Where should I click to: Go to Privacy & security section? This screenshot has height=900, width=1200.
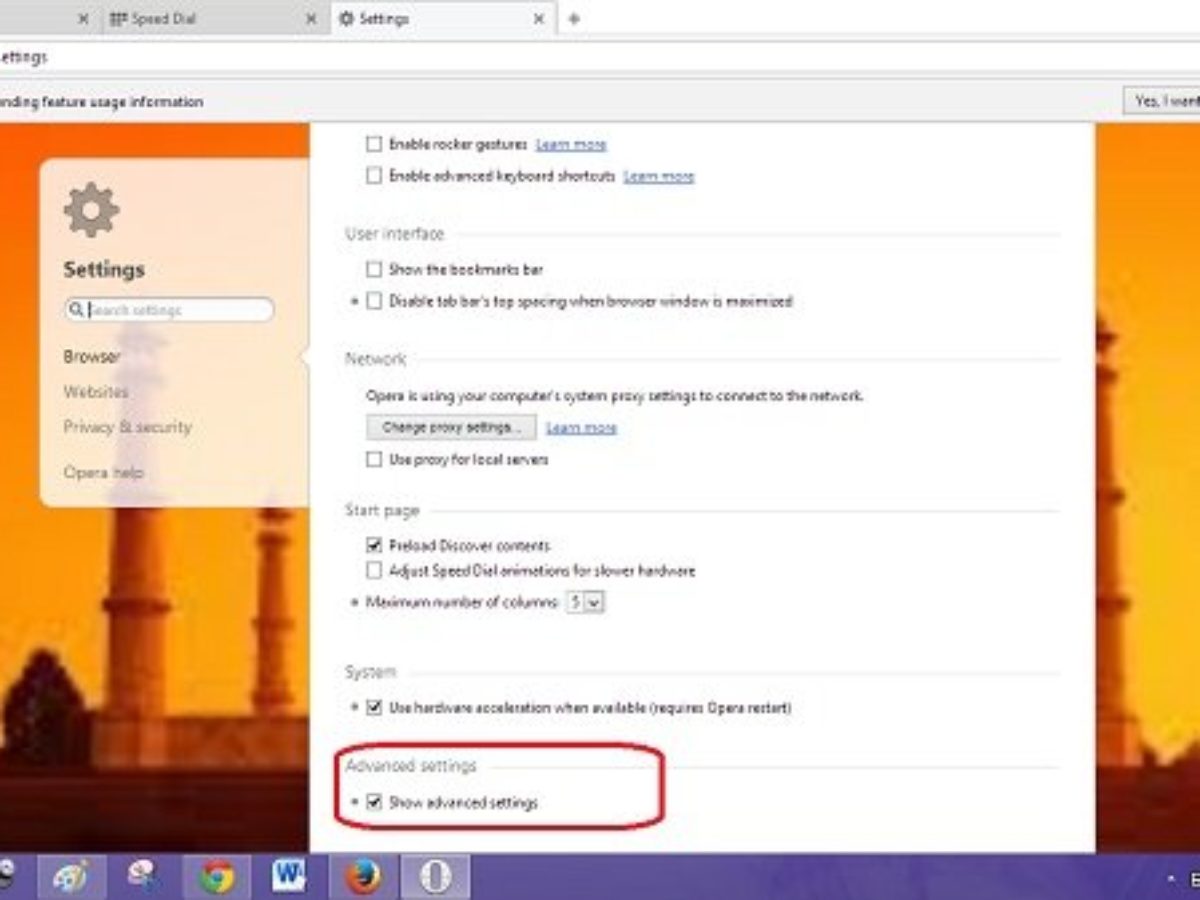tap(127, 427)
